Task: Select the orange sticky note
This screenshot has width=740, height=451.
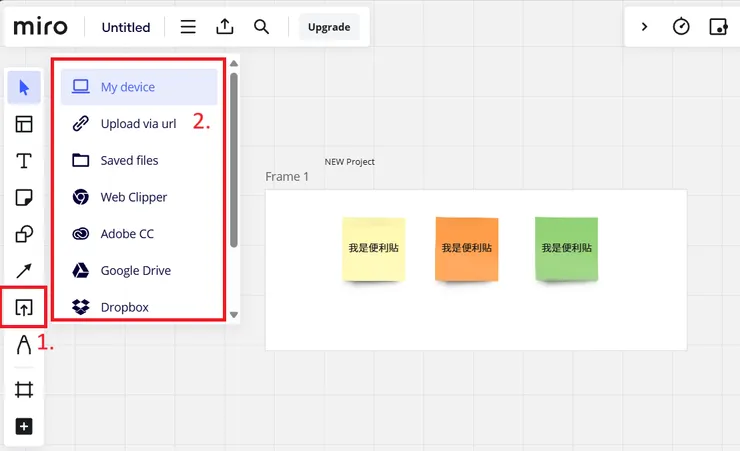Action: [467, 249]
